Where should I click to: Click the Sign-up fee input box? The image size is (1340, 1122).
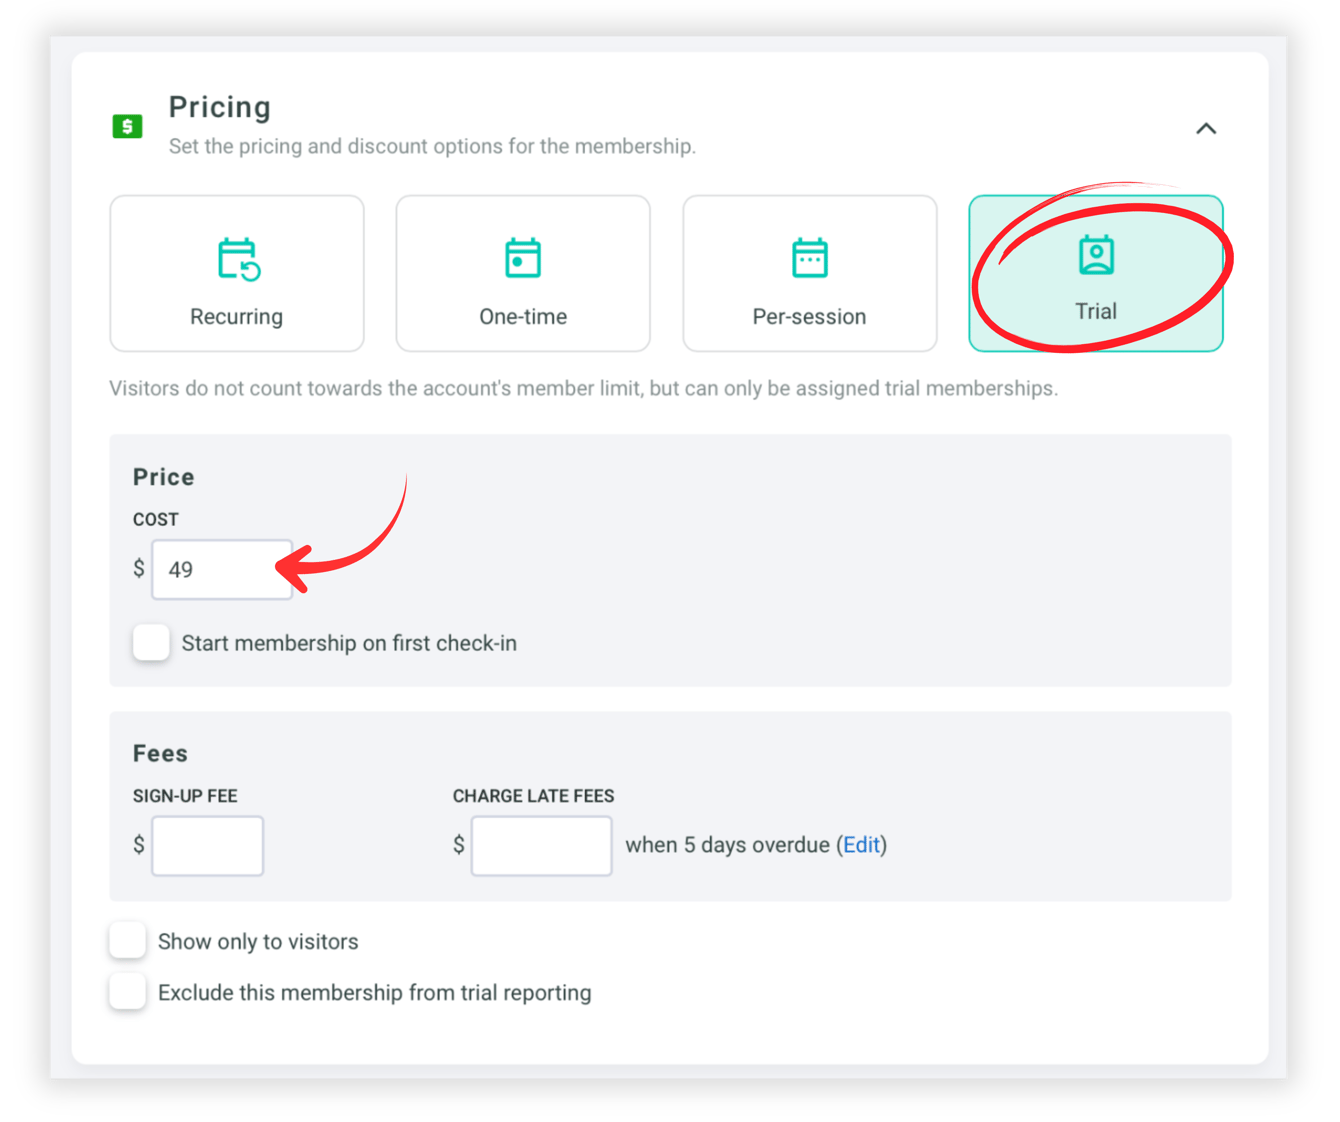[x=208, y=846]
